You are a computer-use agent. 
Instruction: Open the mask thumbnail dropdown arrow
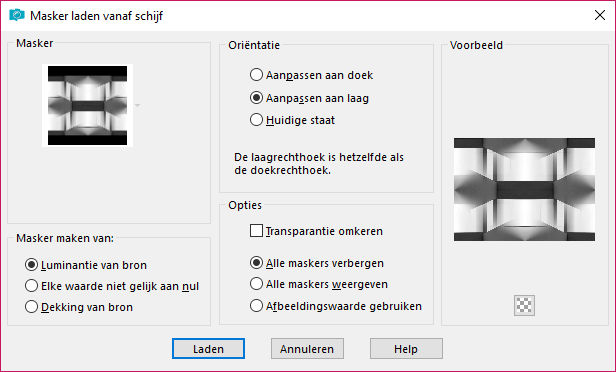[137, 105]
